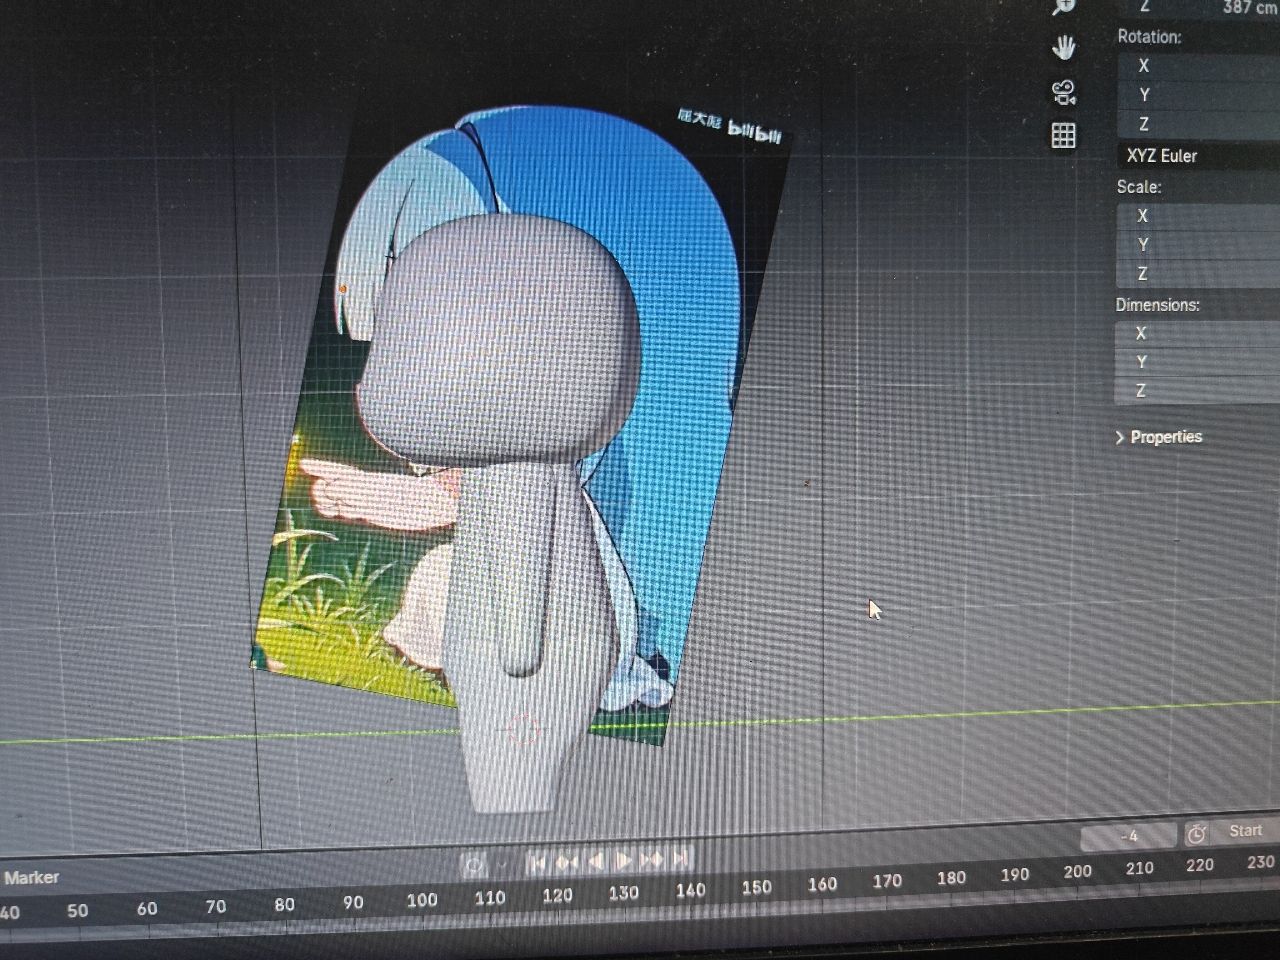Toggle the auto keying record button
The width and height of the screenshot is (1280, 960).
coord(475,864)
